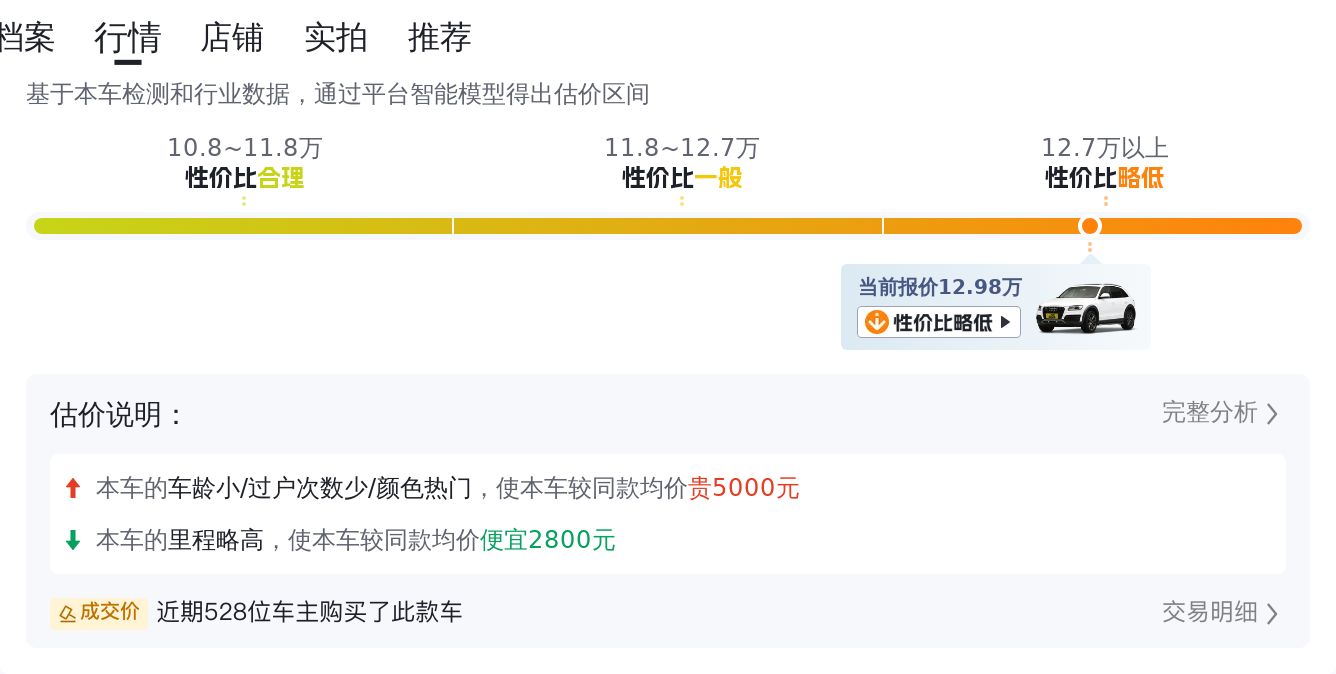Click the 成交价 badge
The image size is (1336, 674).
[99, 612]
